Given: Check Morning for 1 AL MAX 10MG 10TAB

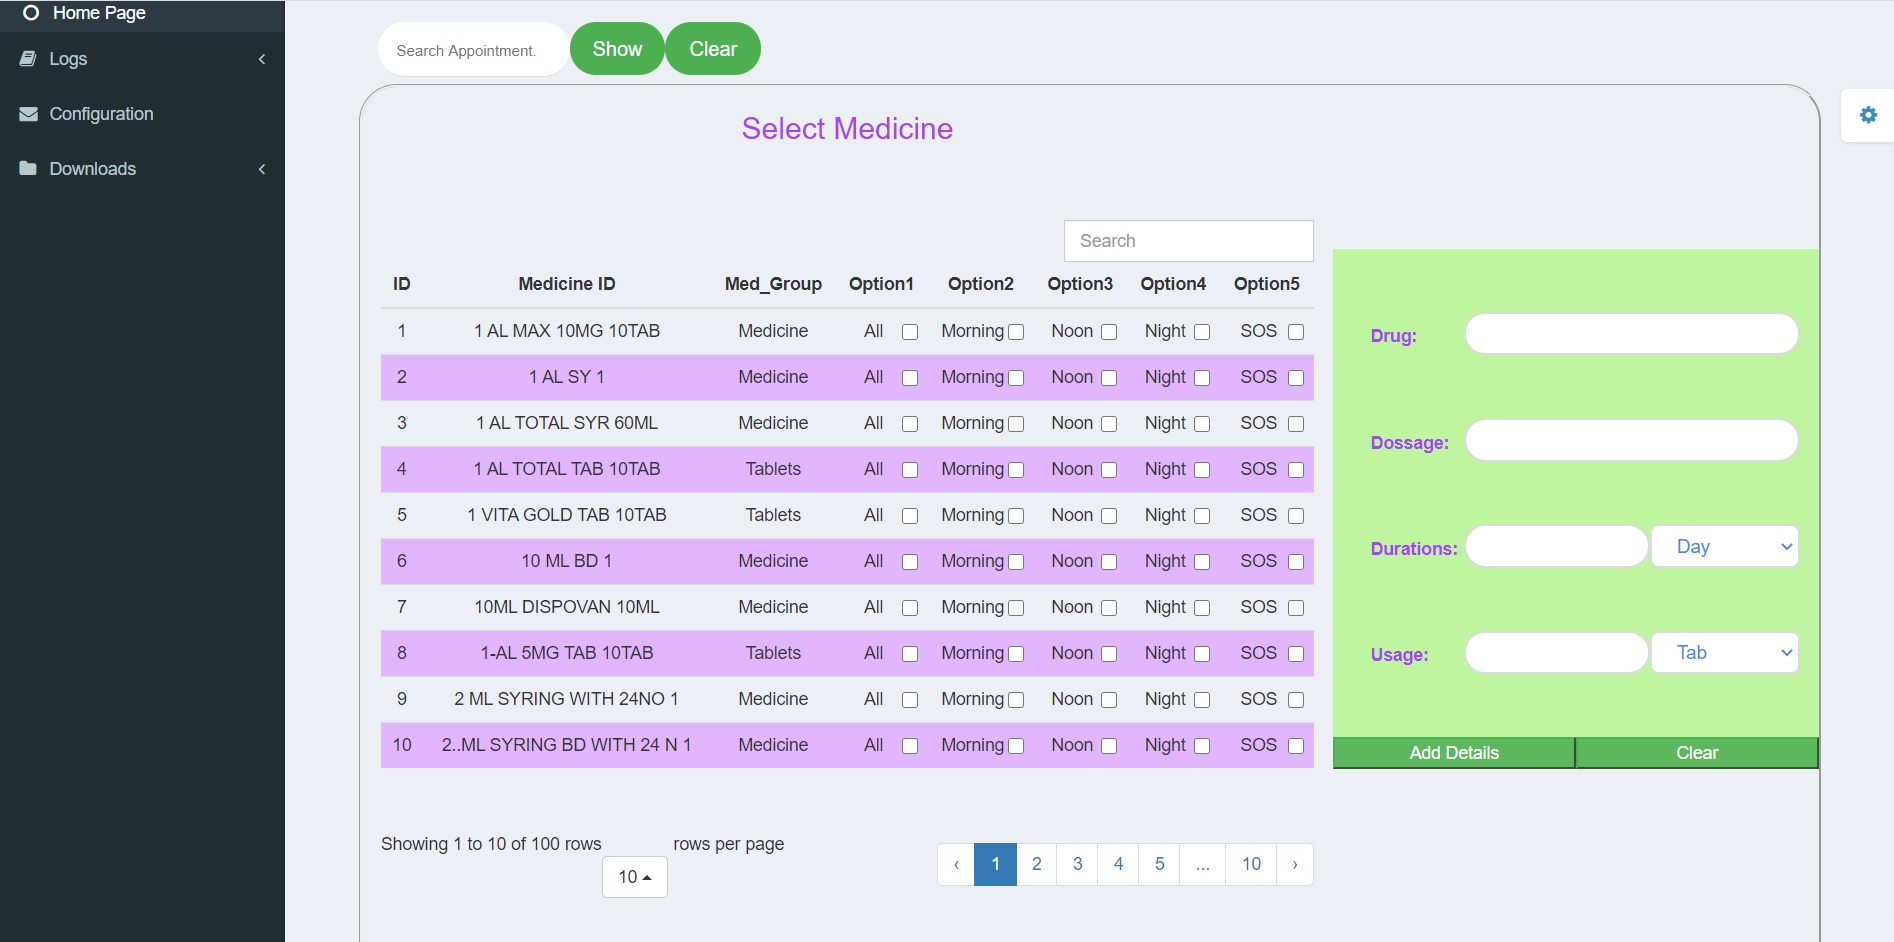Looking at the screenshot, I should pos(1016,332).
